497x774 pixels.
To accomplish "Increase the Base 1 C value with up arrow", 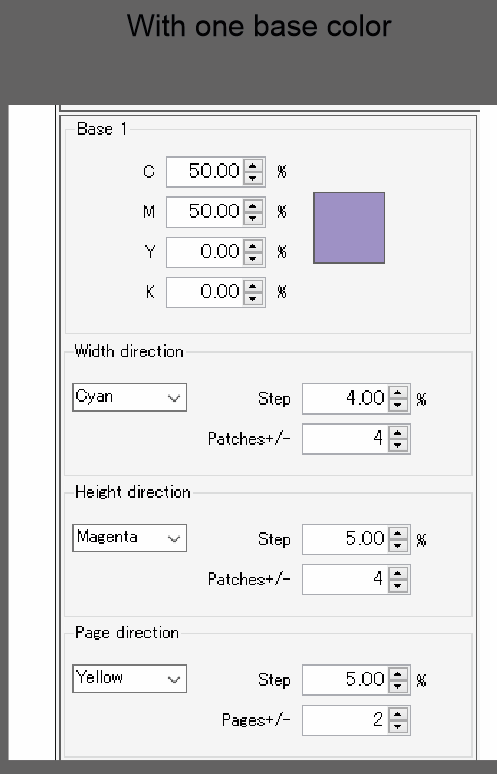I will tap(253, 166).
